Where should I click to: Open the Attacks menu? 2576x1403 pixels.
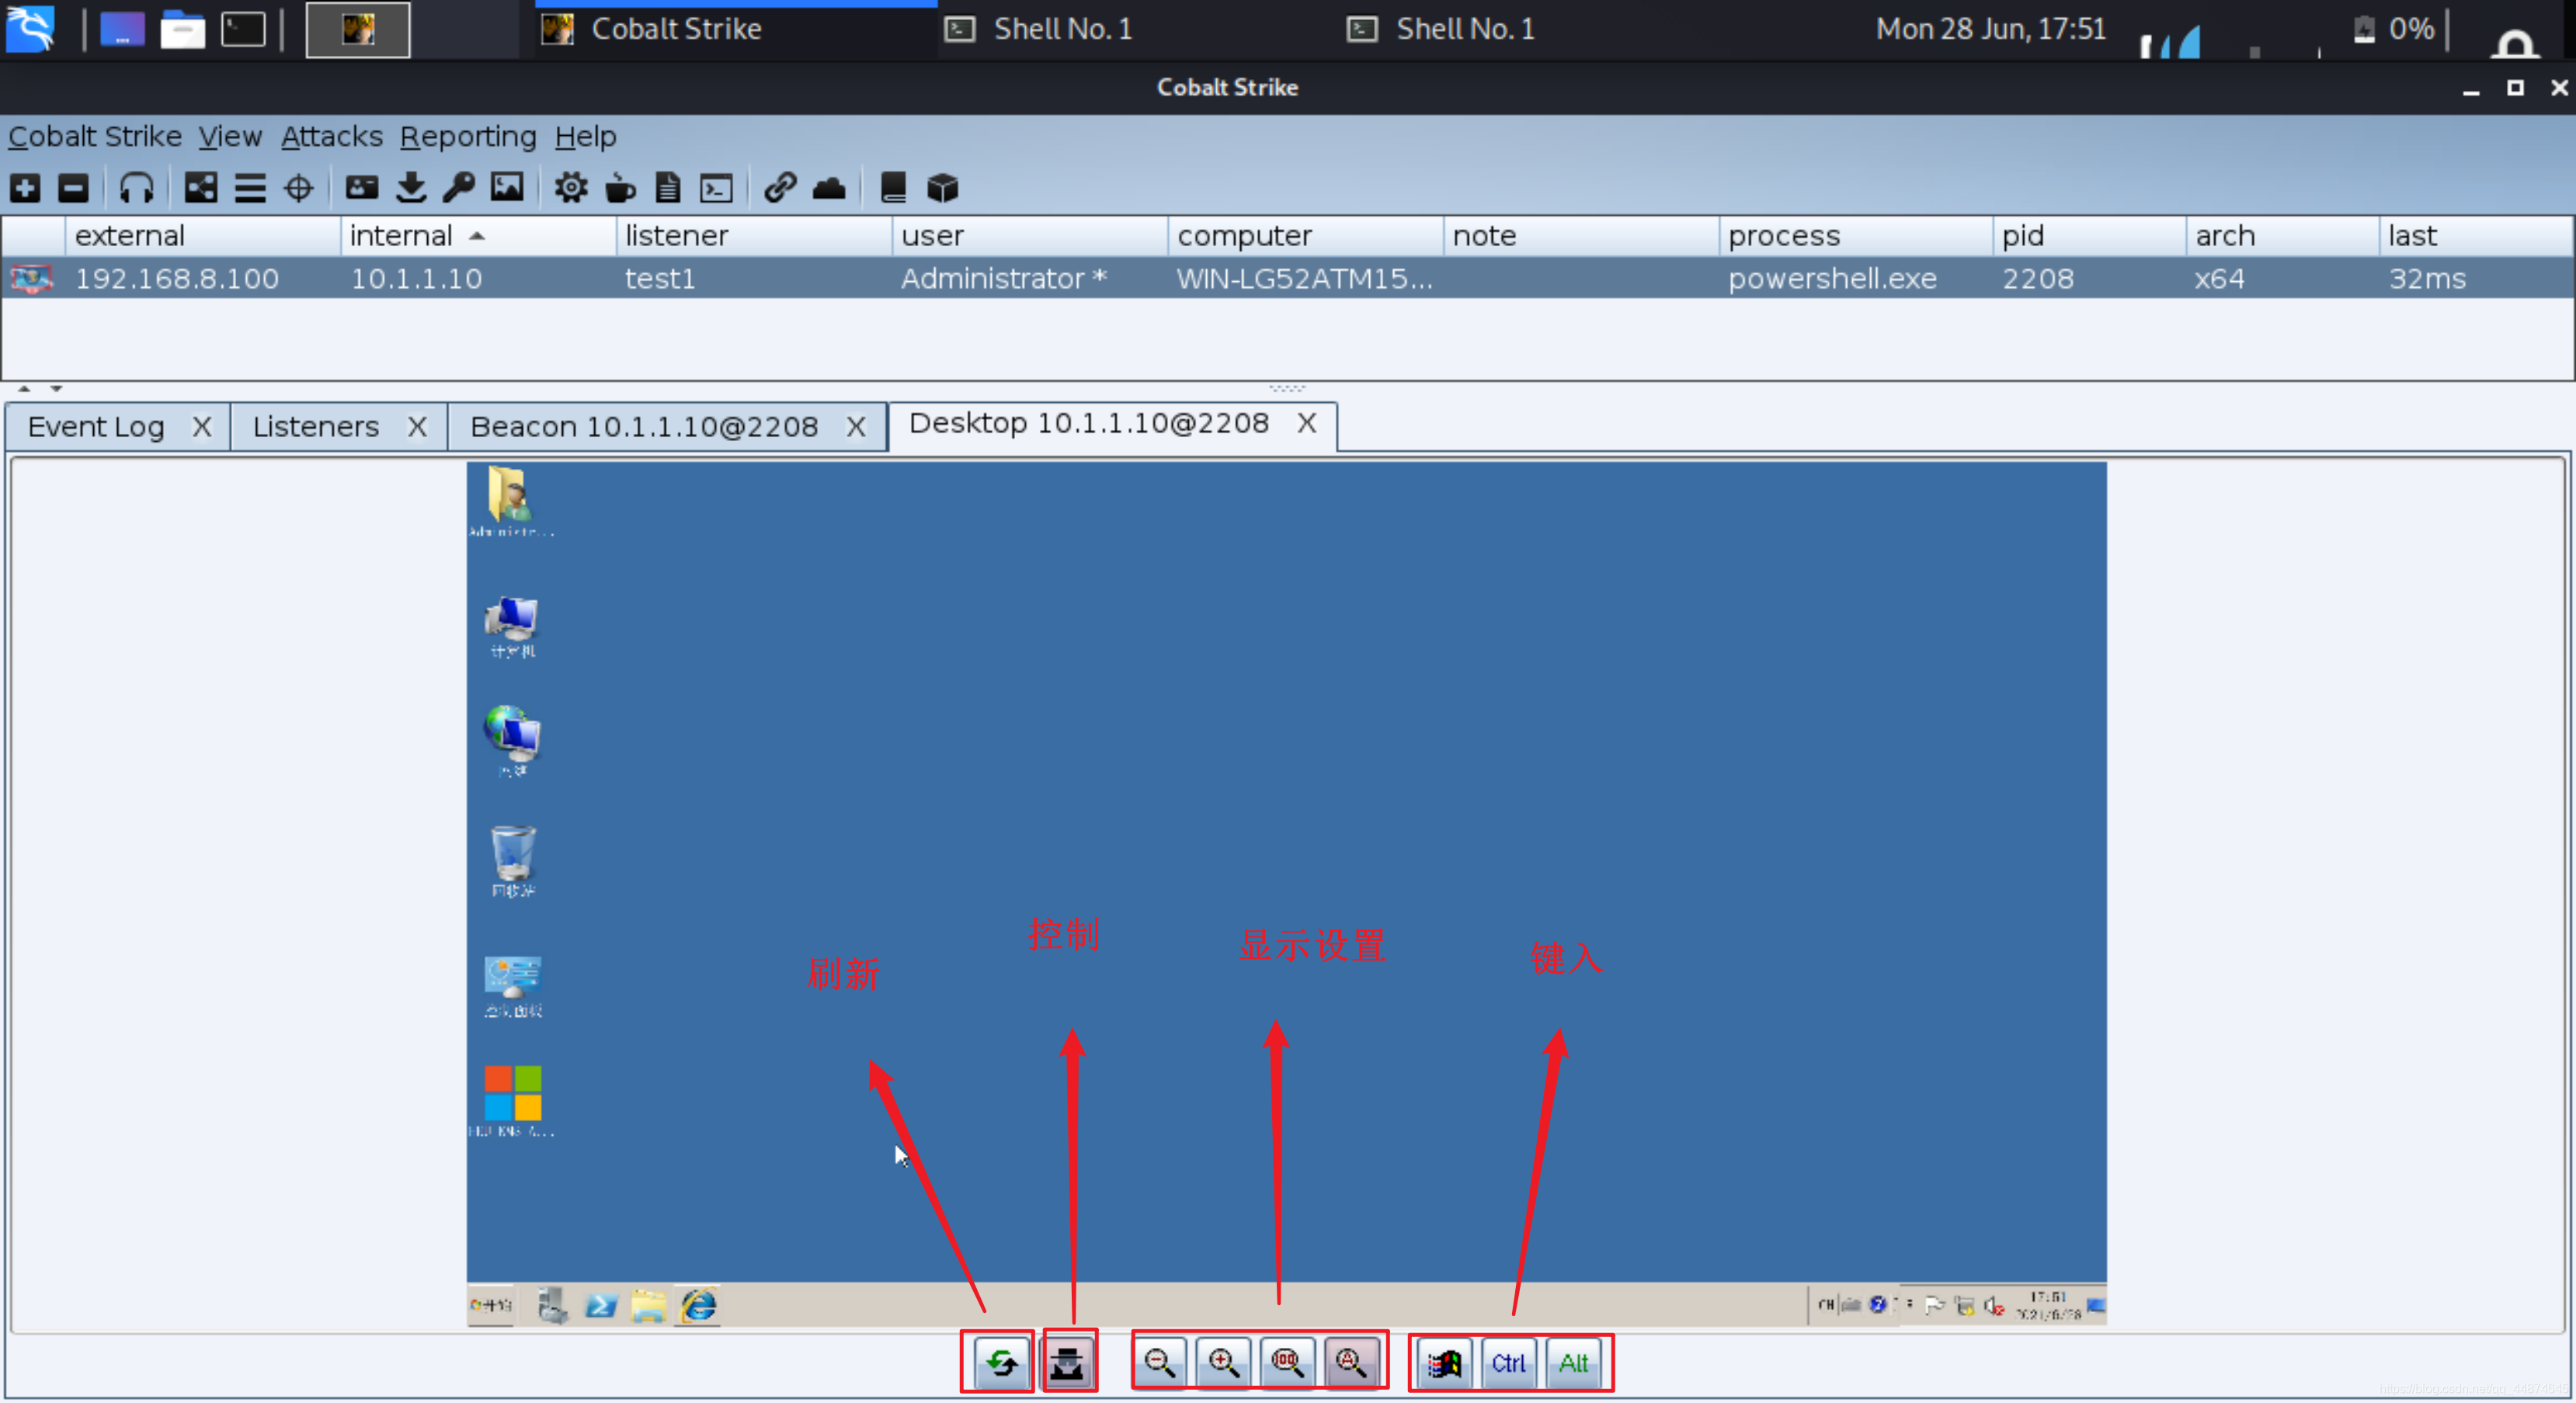click(x=331, y=136)
